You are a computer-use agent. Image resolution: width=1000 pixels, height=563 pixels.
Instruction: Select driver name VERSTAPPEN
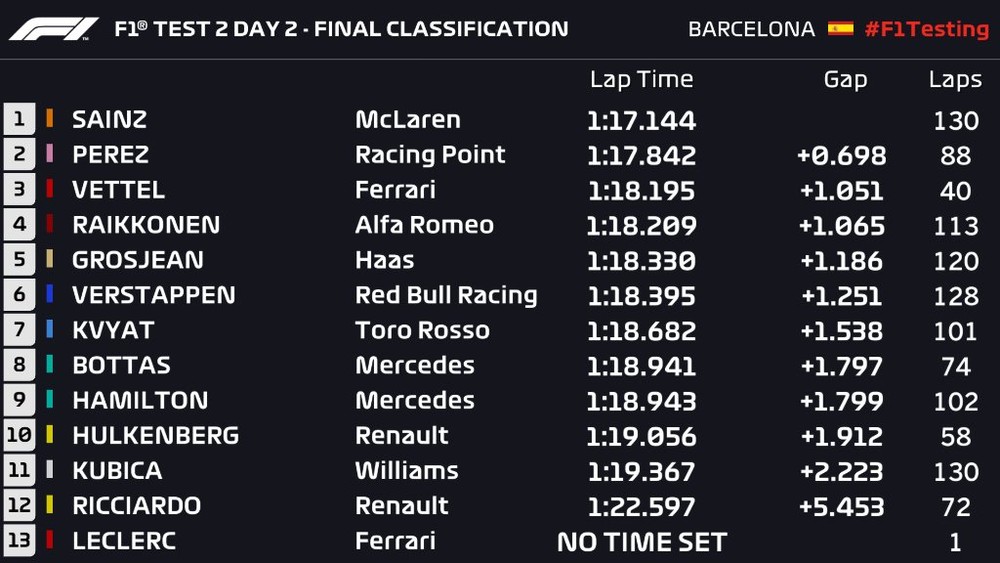154,295
